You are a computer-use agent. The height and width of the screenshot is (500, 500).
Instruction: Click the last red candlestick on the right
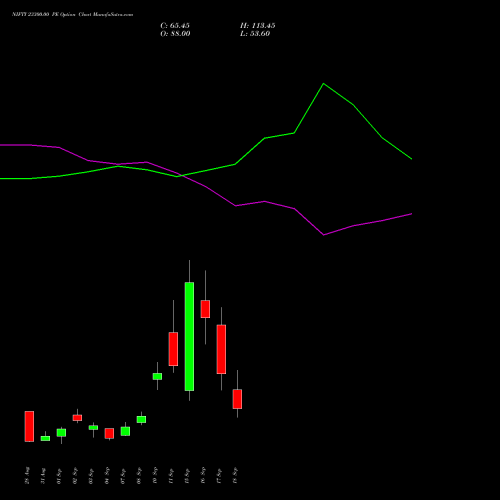coord(237,399)
